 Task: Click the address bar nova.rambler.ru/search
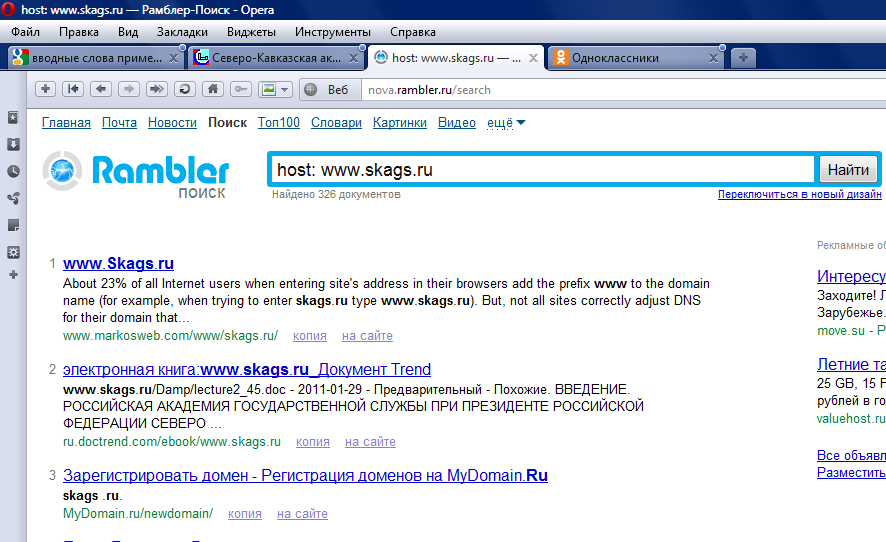point(623,90)
